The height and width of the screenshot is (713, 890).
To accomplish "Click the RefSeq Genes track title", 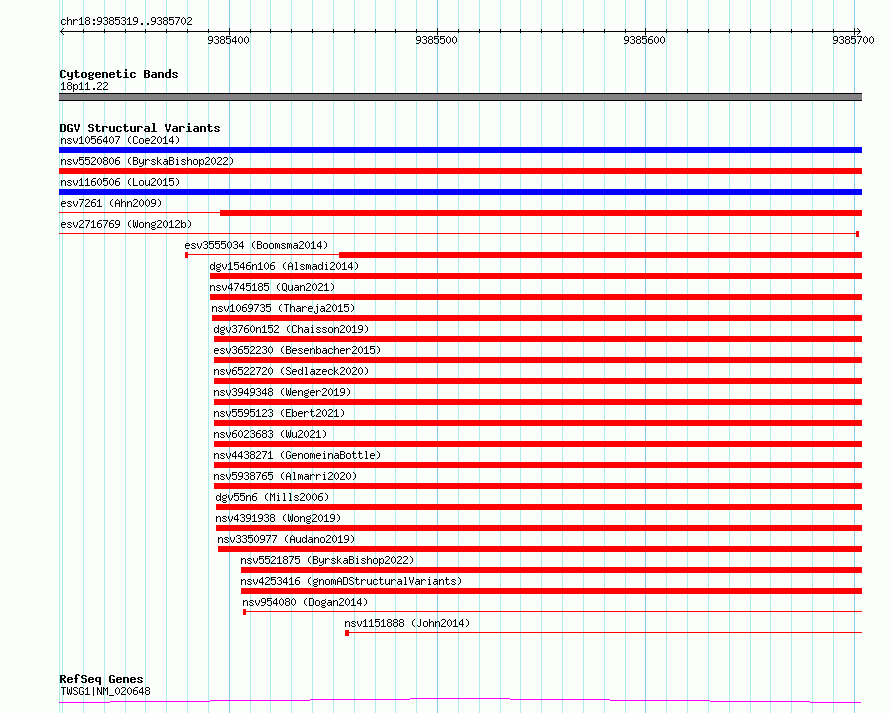I will point(101,679).
